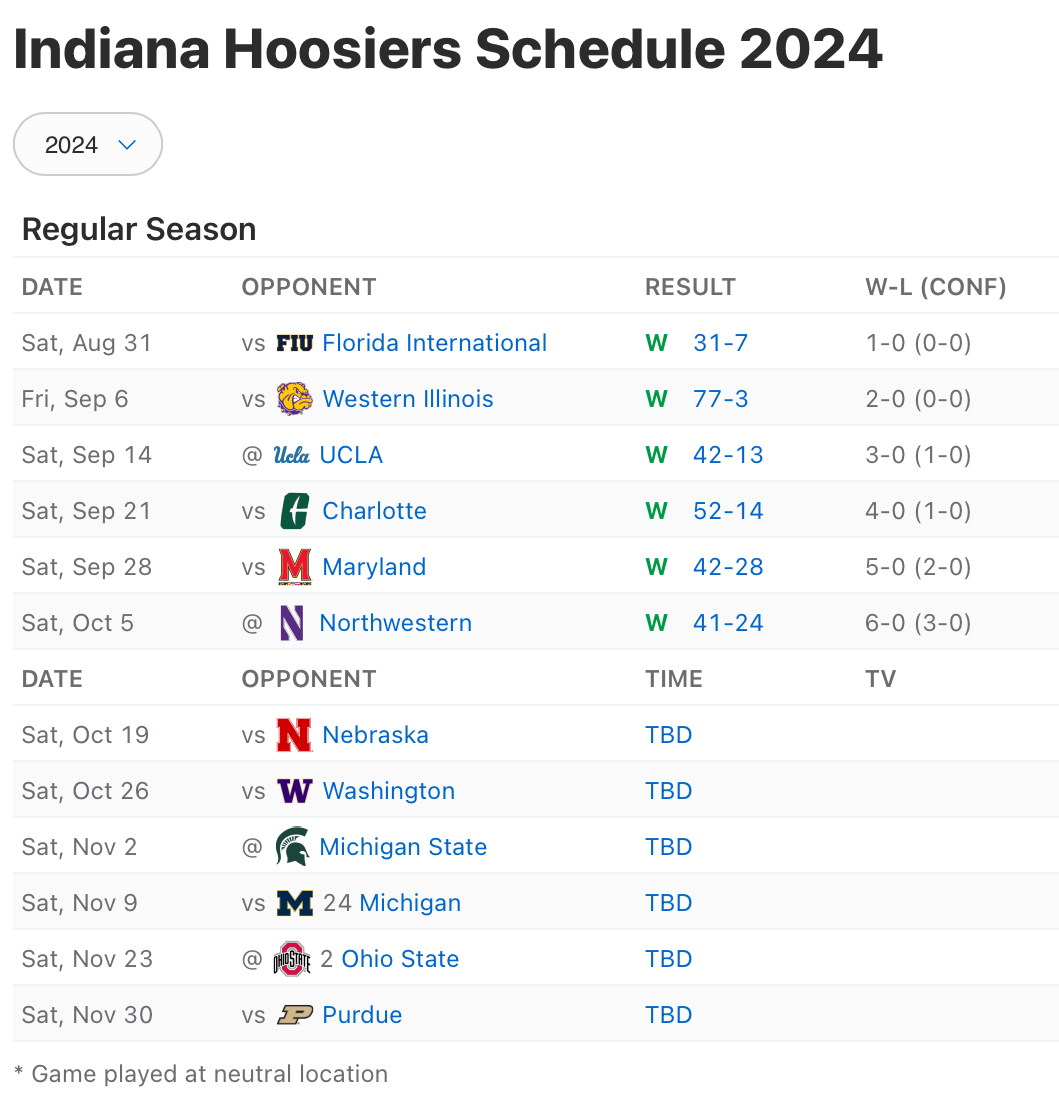
Task: Open the 2024 season dropdown
Action: tap(88, 145)
